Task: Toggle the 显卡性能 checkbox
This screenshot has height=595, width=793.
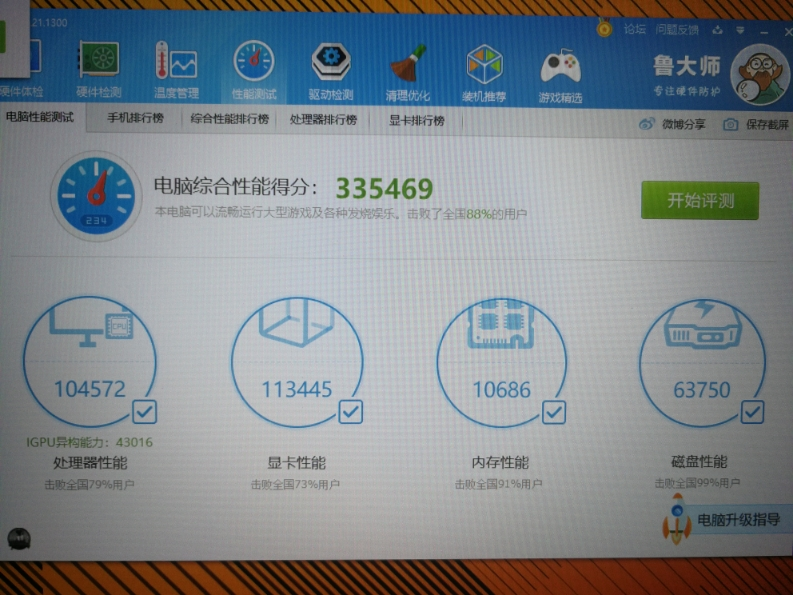Action: click(x=350, y=412)
